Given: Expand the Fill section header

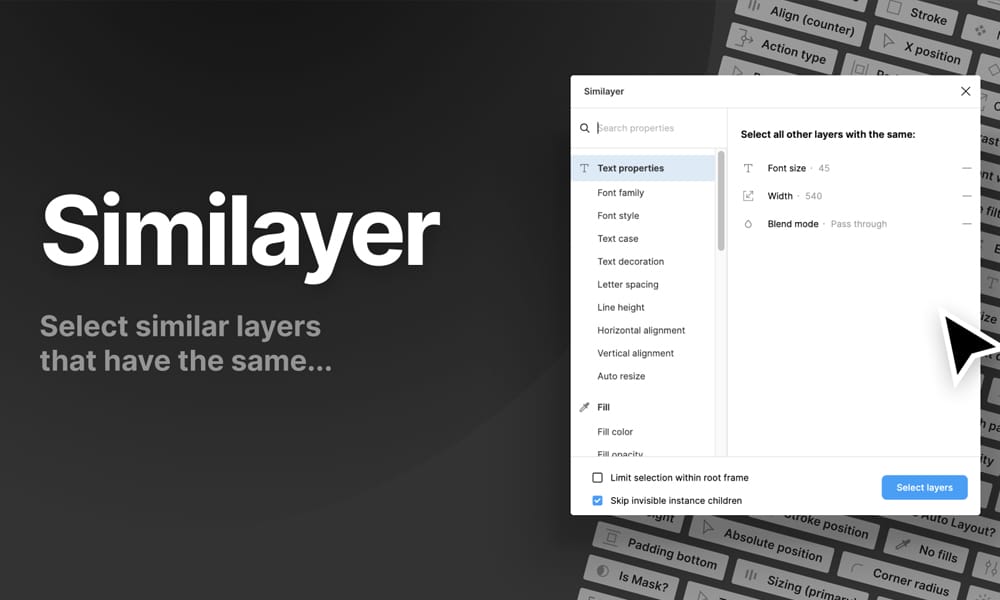Looking at the screenshot, I should (x=604, y=407).
